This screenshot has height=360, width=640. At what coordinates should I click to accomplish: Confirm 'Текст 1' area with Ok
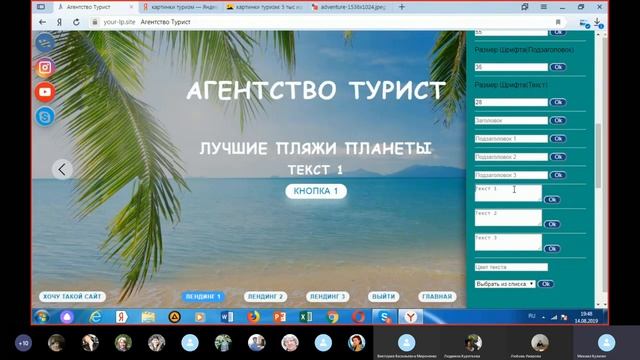pos(552,200)
